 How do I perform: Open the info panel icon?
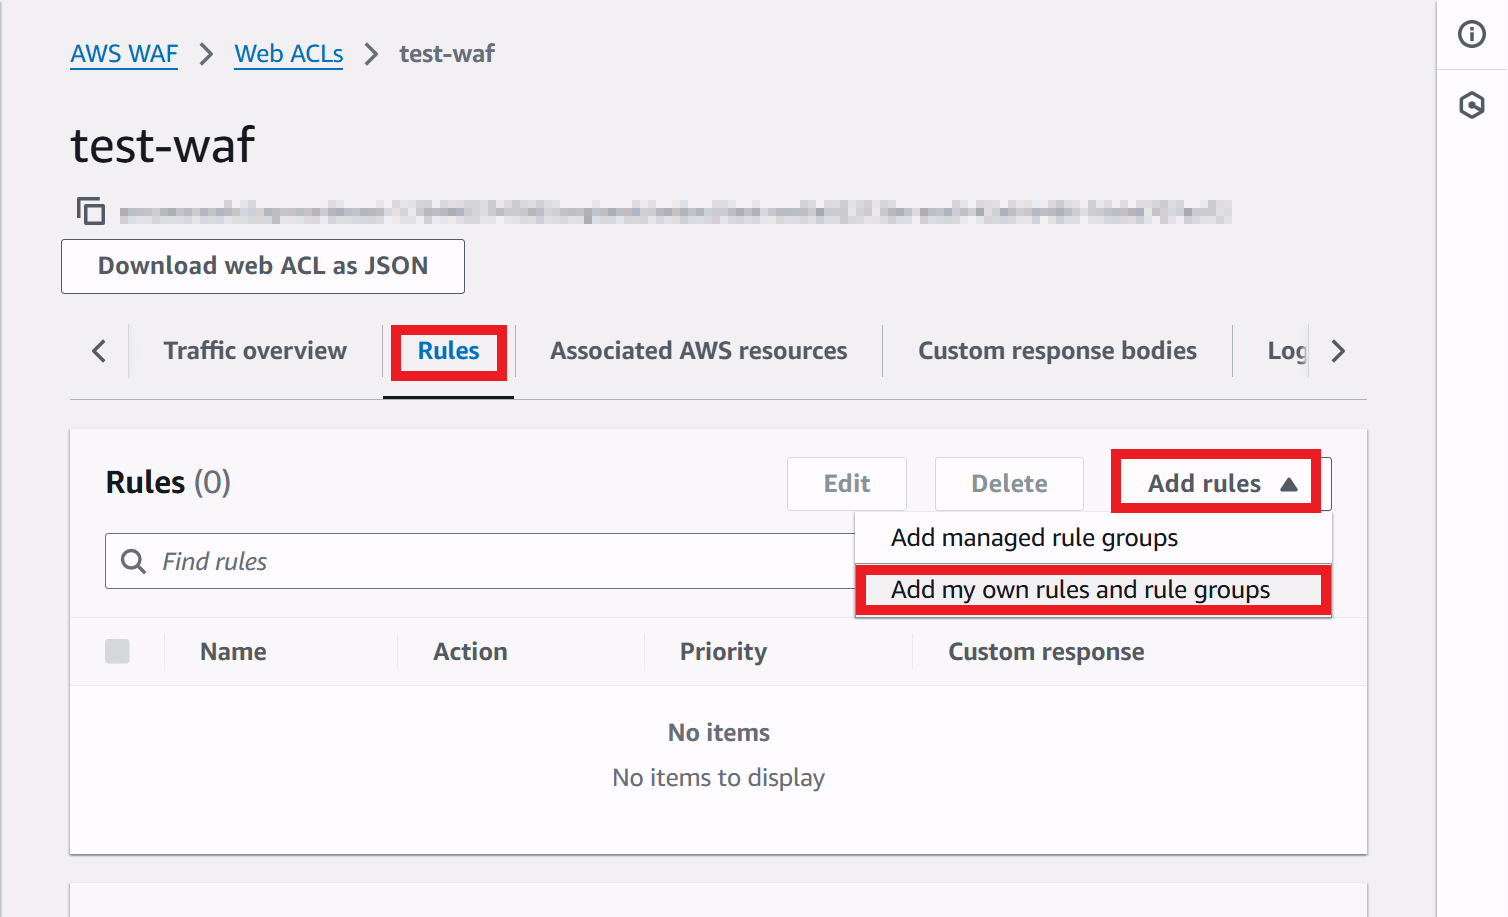(1472, 34)
